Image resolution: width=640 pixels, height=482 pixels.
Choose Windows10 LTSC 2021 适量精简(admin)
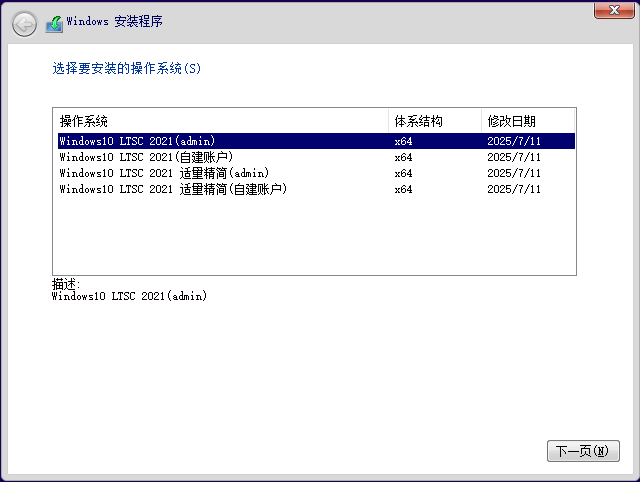tap(165, 173)
